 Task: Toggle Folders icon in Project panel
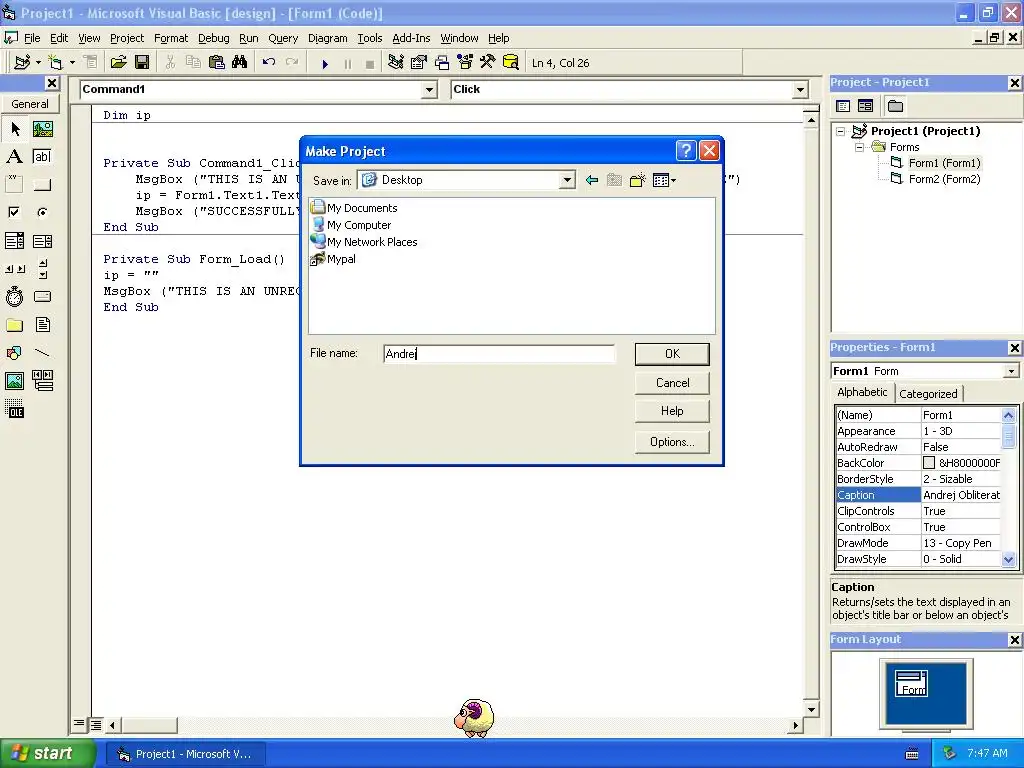coord(895,106)
